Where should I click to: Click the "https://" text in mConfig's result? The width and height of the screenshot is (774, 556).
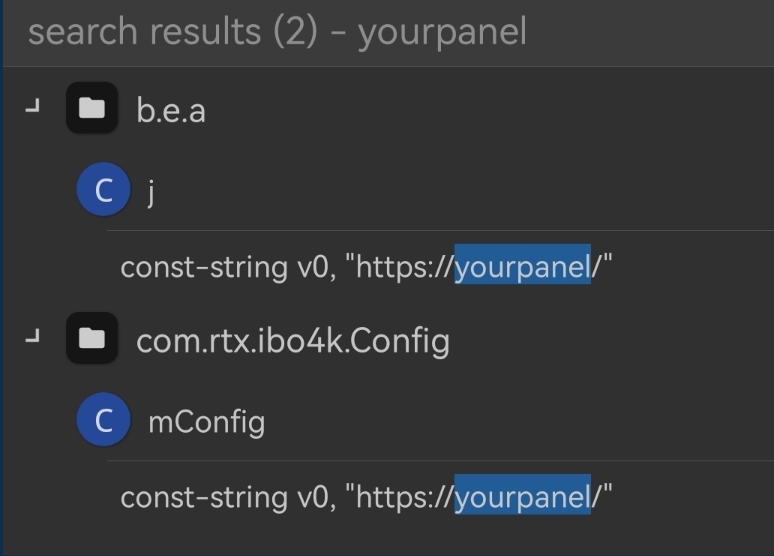tap(405, 496)
